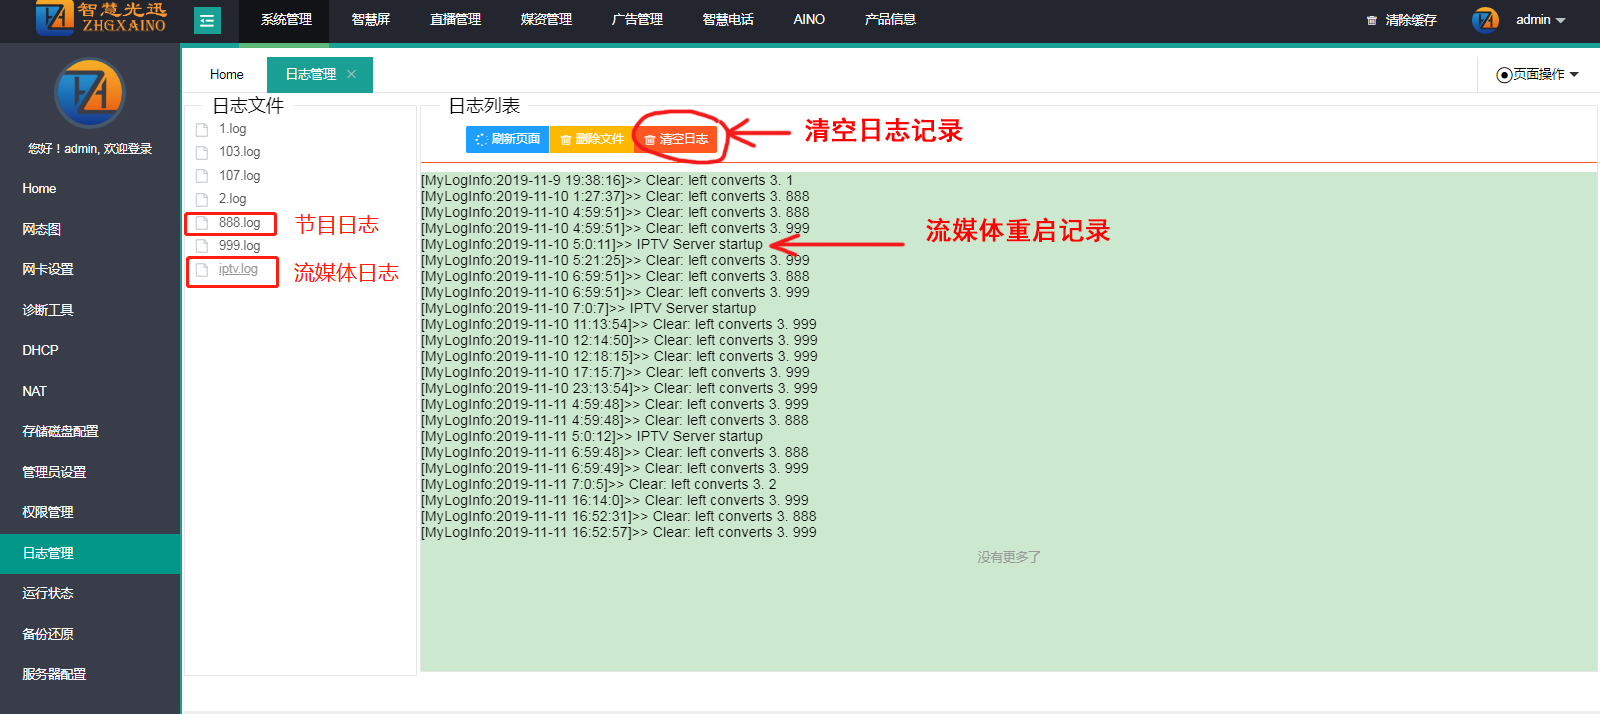This screenshot has height=714, width=1600.
Task: Click the trash icon beside 清除缓存
Action: (x=1372, y=21)
